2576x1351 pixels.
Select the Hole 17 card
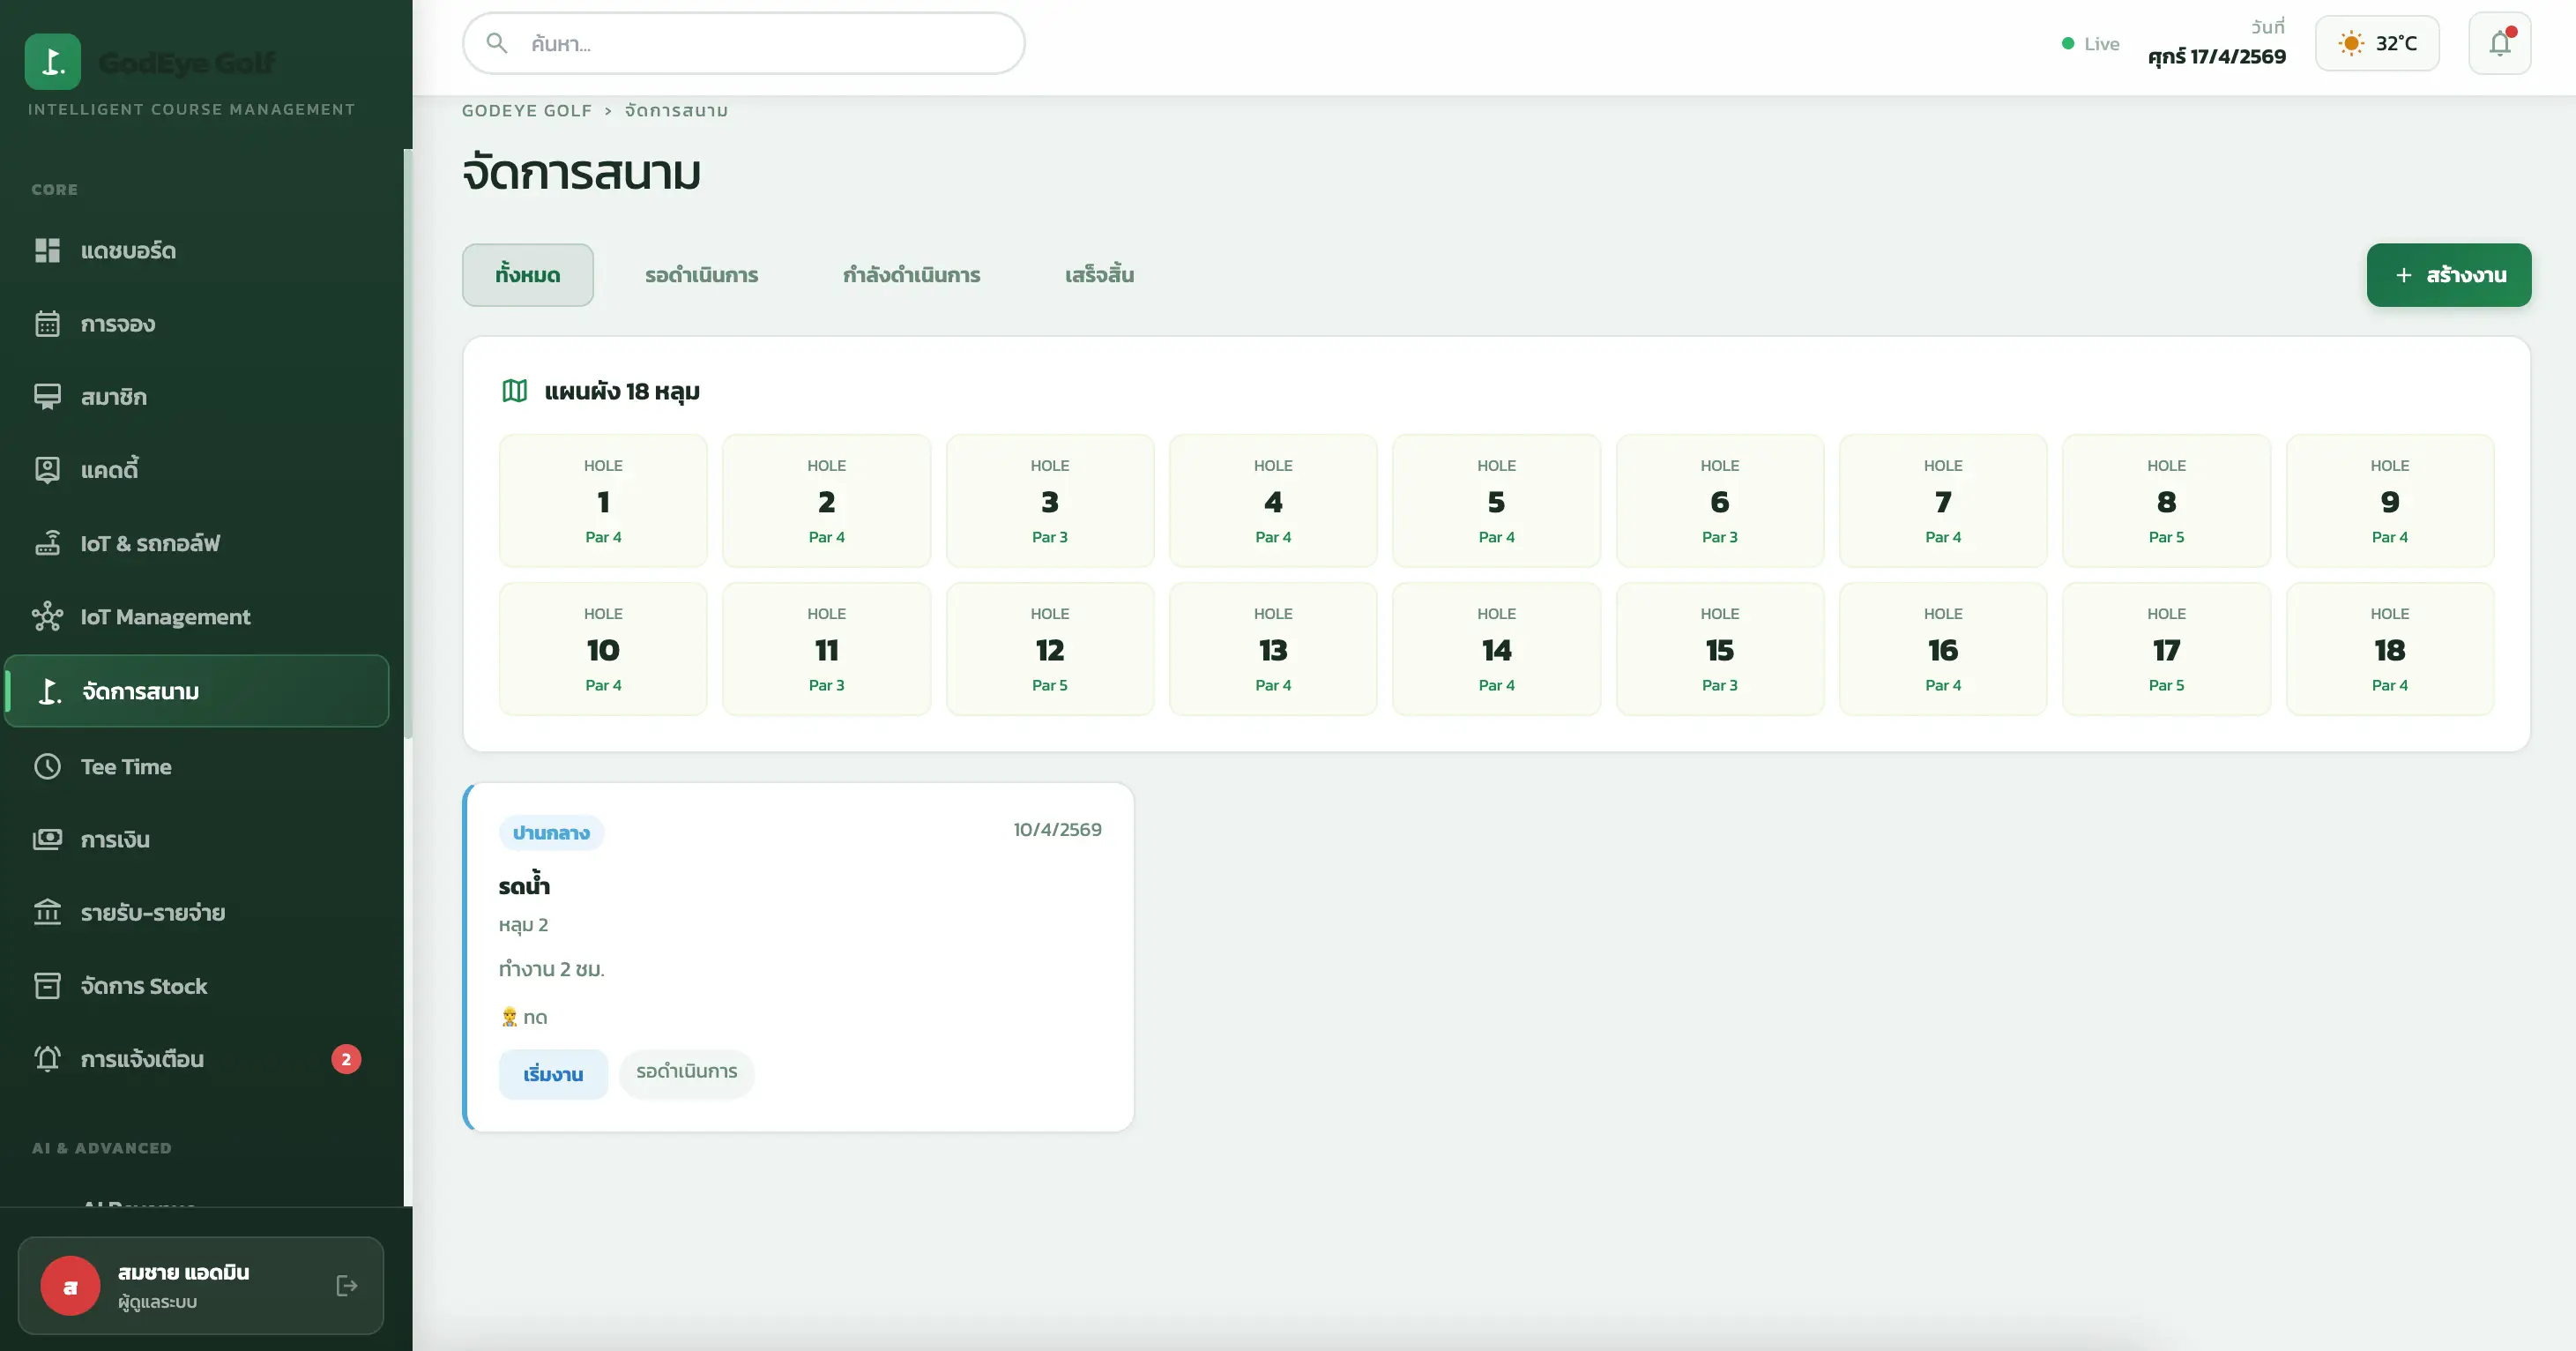coord(2166,649)
